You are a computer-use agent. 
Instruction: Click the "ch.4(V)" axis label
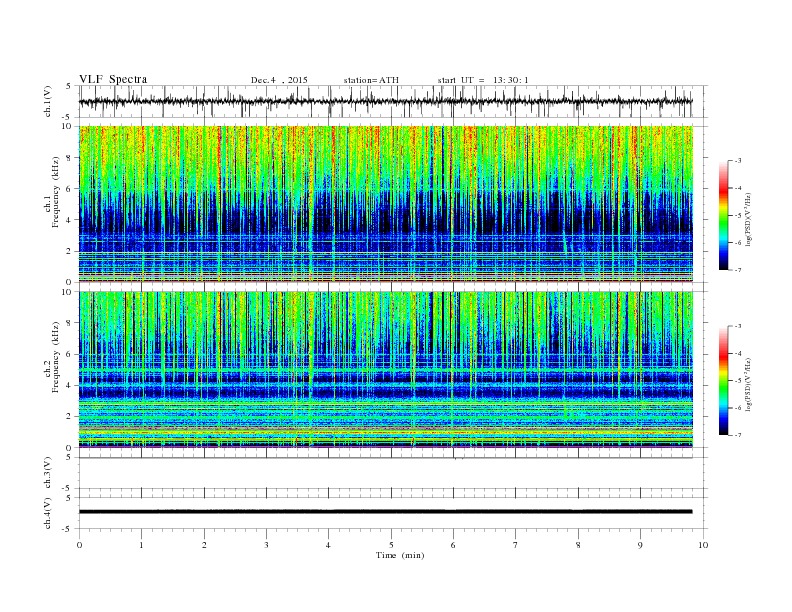48,513
